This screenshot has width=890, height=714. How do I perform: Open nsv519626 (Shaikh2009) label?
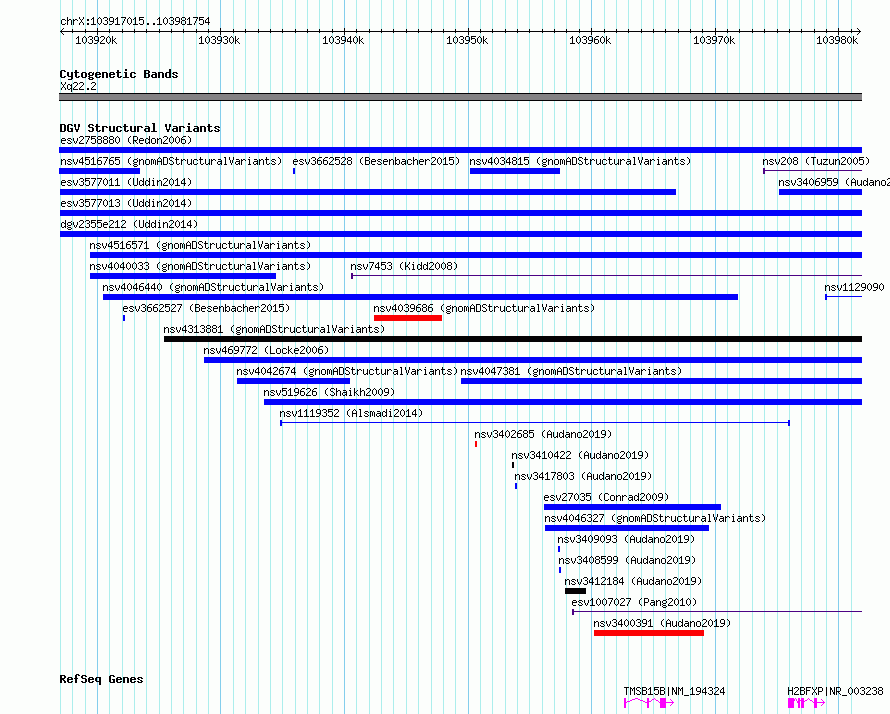(329, 392)
